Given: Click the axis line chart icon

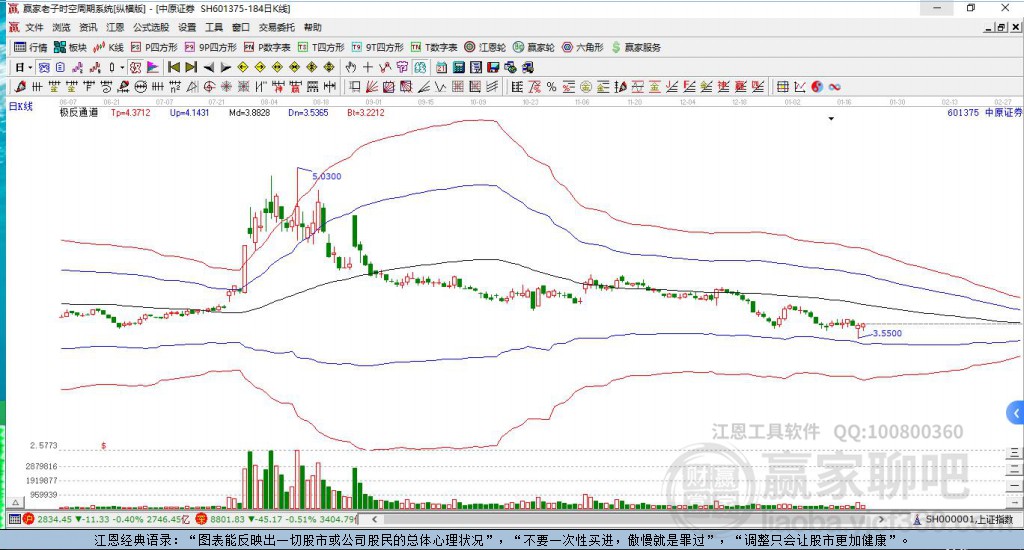Looking at the screenshot, I should click(800, 87).
